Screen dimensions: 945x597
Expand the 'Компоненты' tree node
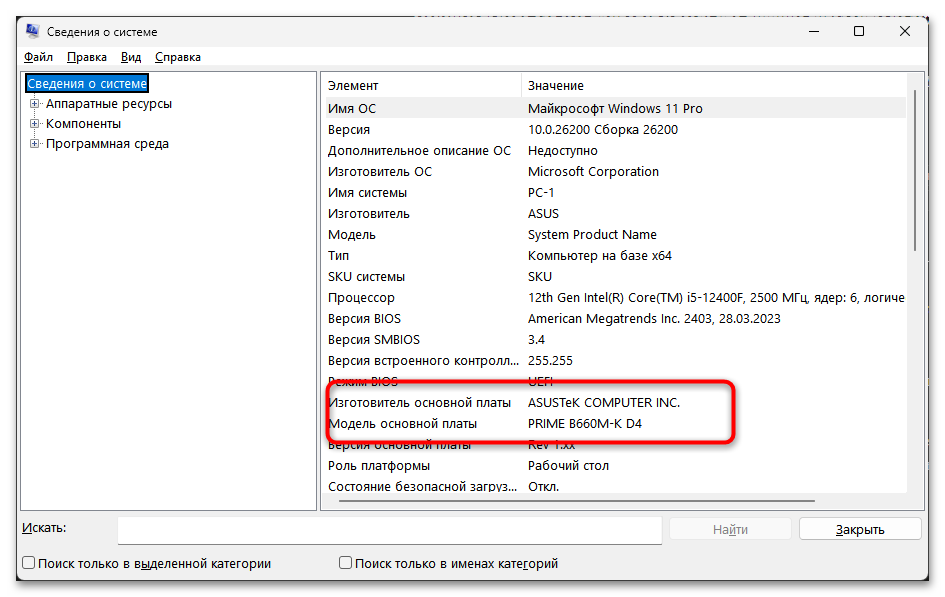click(34, 123)
